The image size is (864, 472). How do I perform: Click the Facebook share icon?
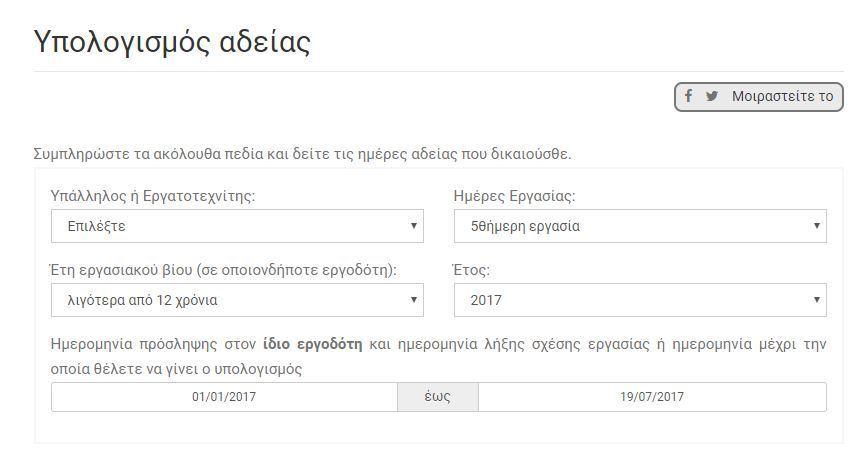(x=688, y=96)
